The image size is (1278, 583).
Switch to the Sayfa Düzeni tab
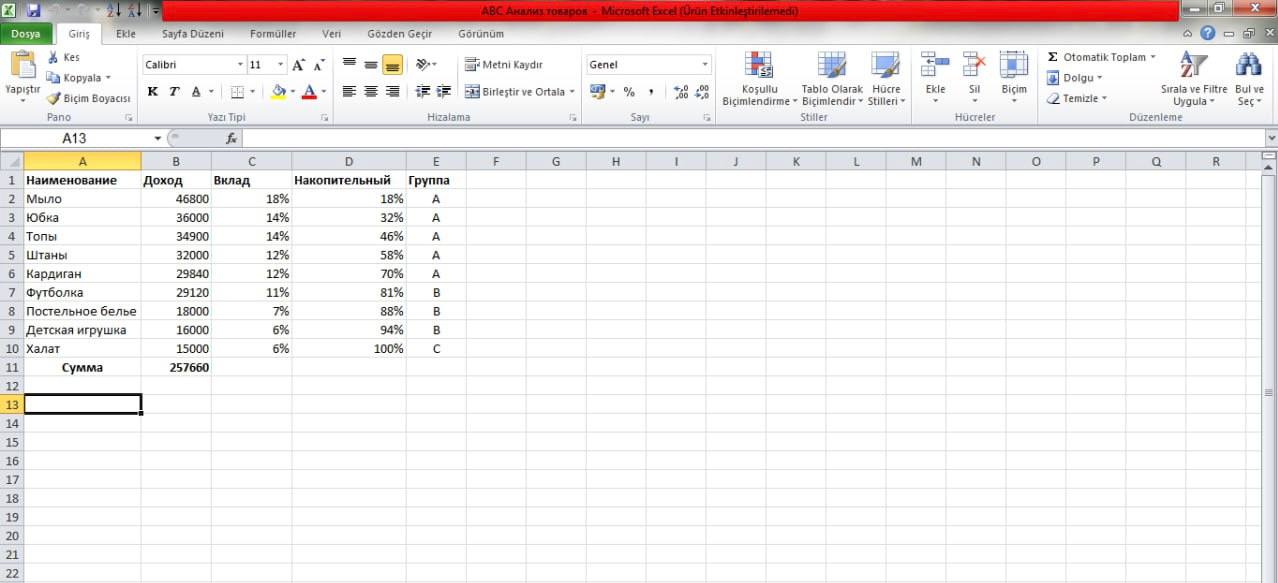coord(193,33)
